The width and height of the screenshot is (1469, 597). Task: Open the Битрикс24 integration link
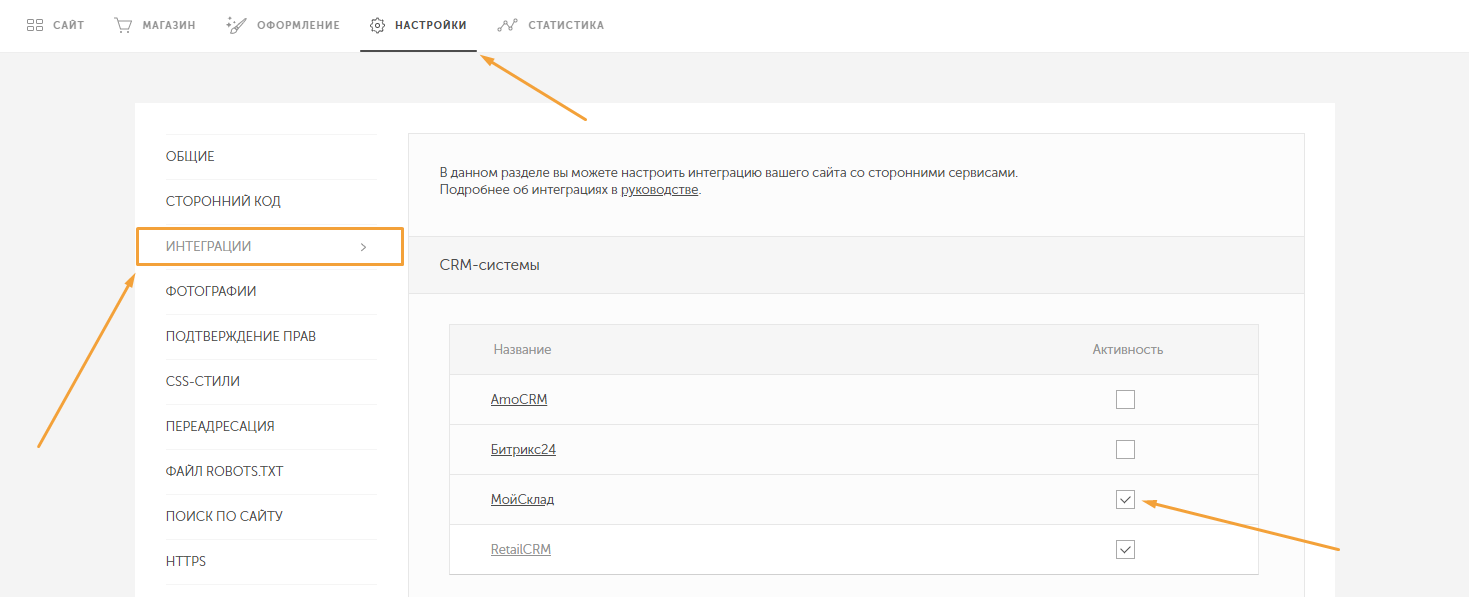[x=523, y=450]
